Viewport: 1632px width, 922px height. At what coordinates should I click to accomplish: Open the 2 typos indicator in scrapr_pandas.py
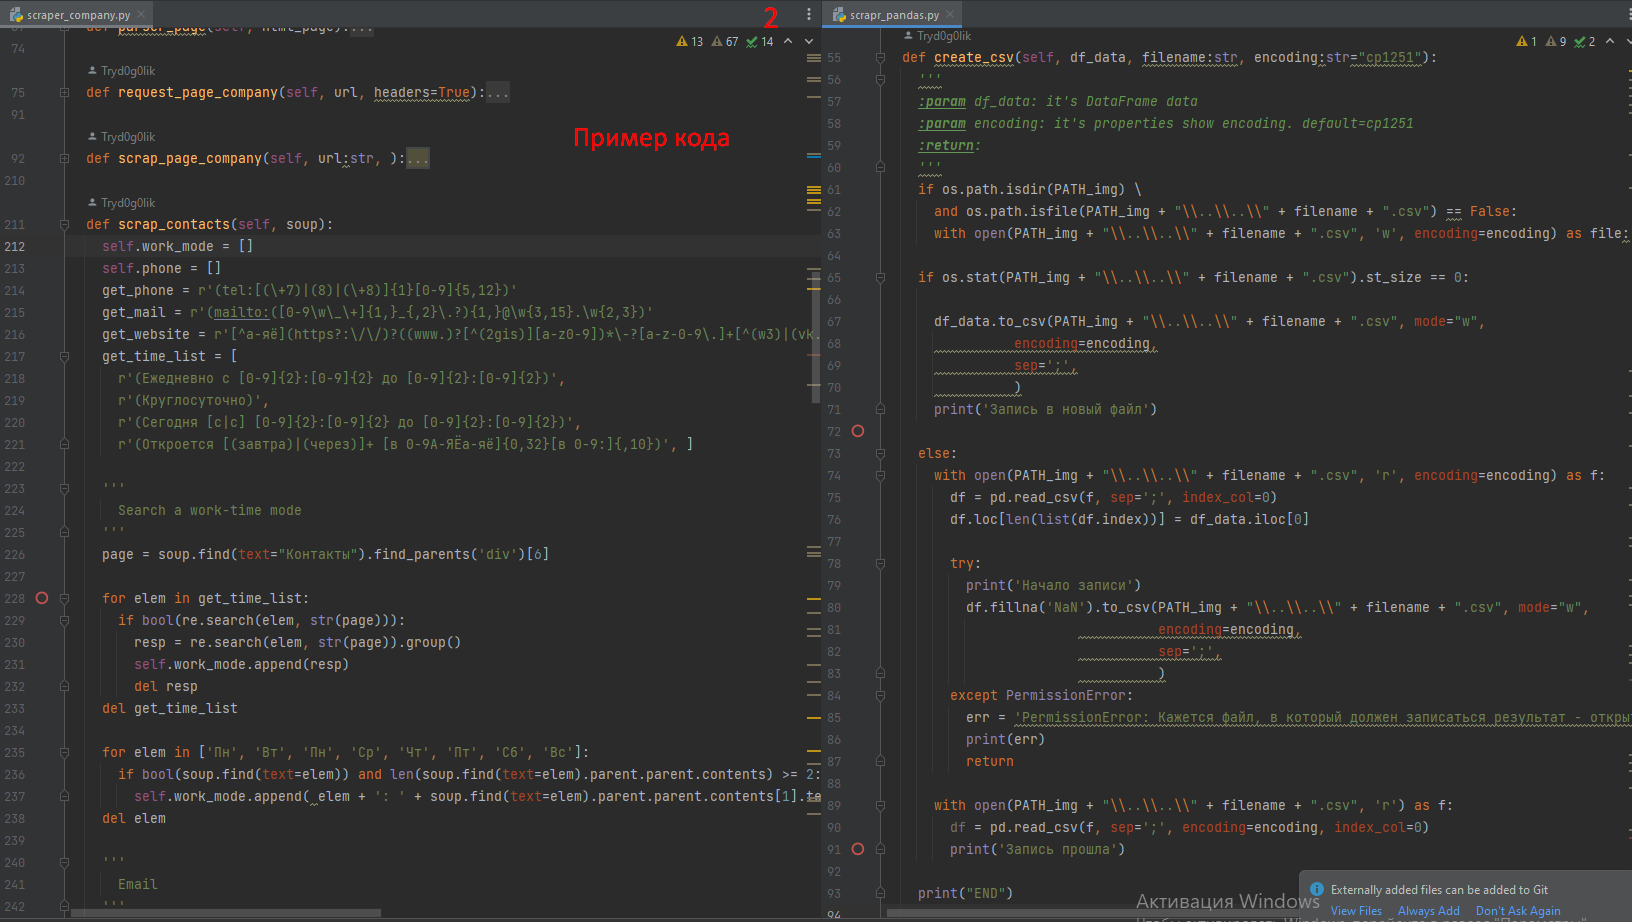(1585, 42)
